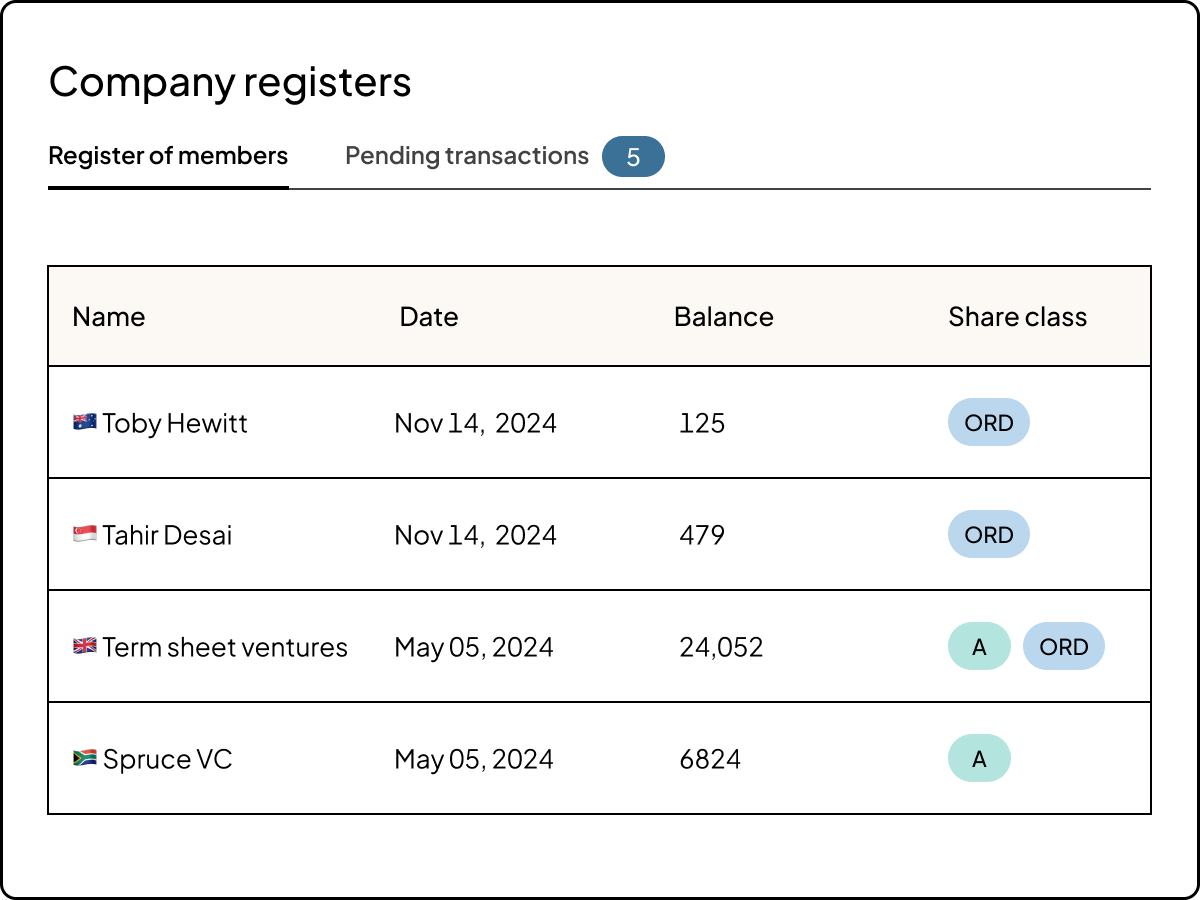
Task: Sort the table by the Name column
Action: [x=109, y=316]
